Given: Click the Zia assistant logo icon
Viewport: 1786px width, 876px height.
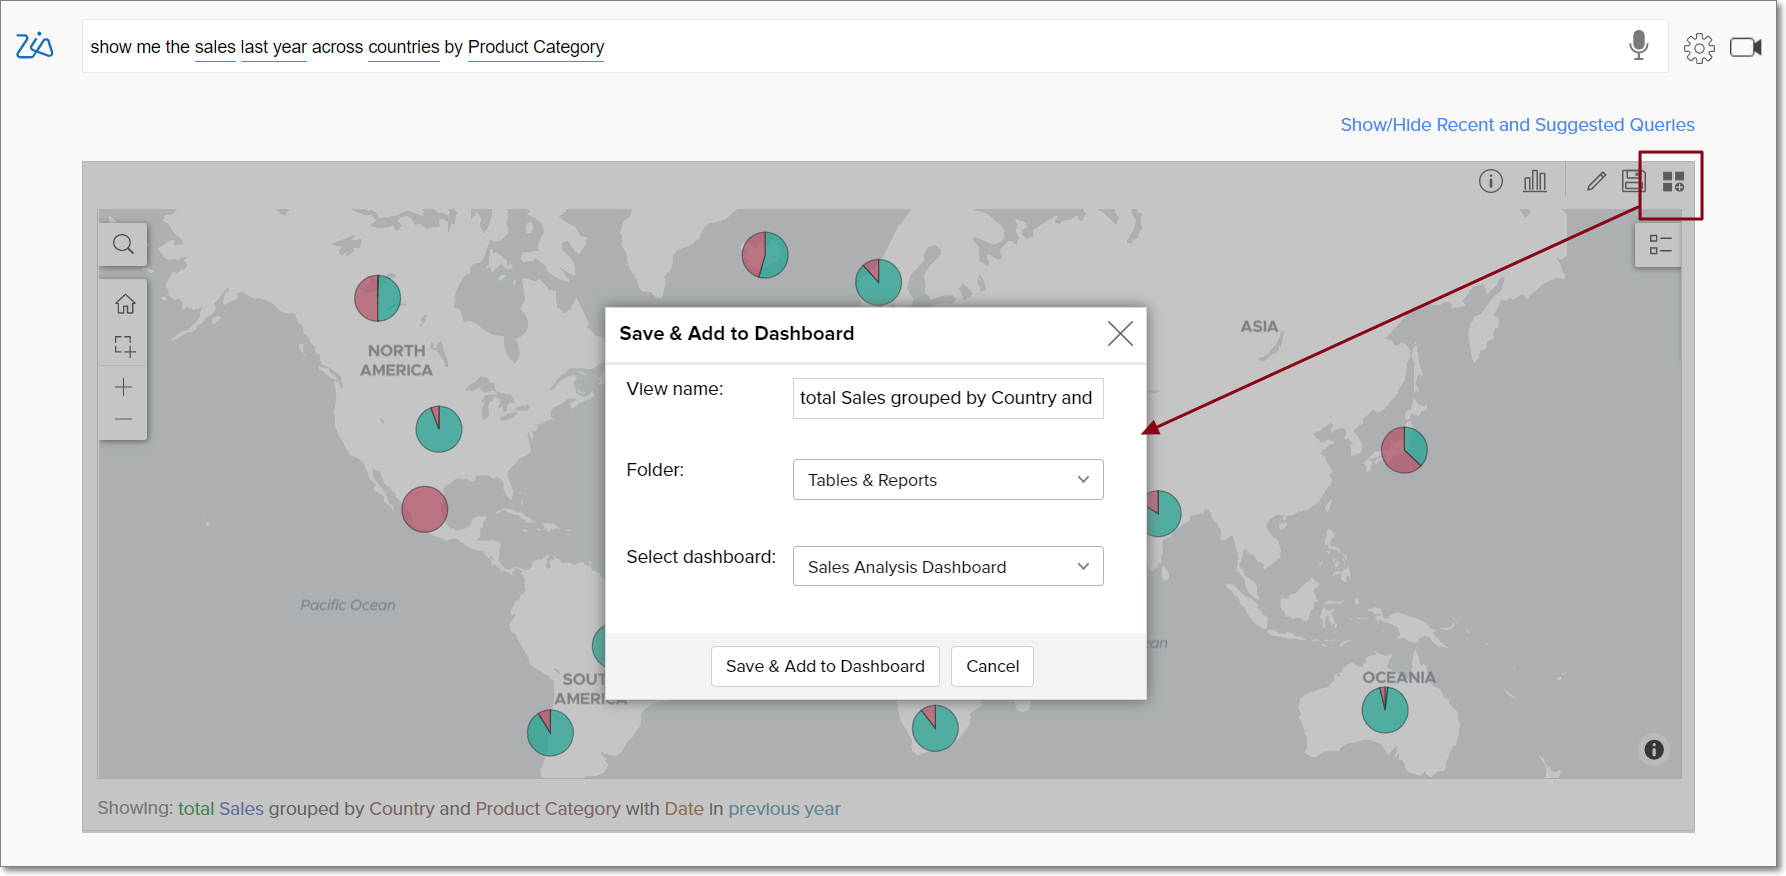Looking at the screenshot, I should (34, 46).
